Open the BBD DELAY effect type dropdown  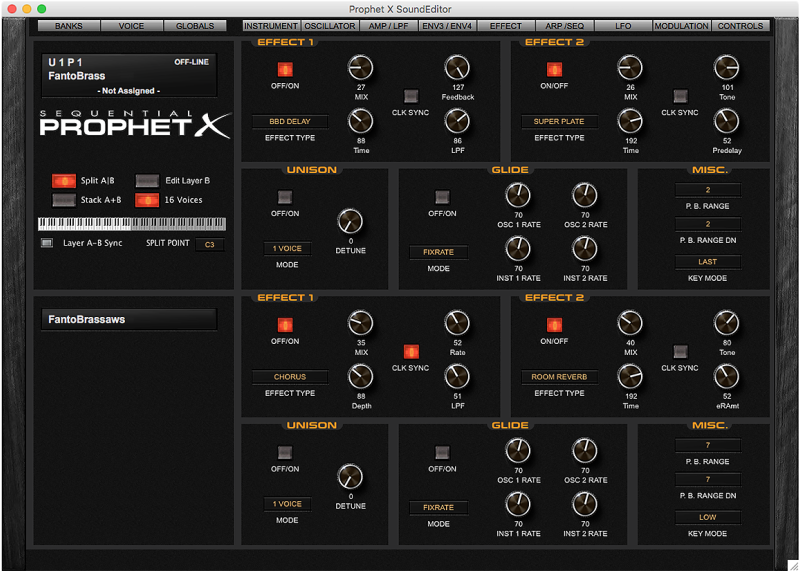[290, 122]
